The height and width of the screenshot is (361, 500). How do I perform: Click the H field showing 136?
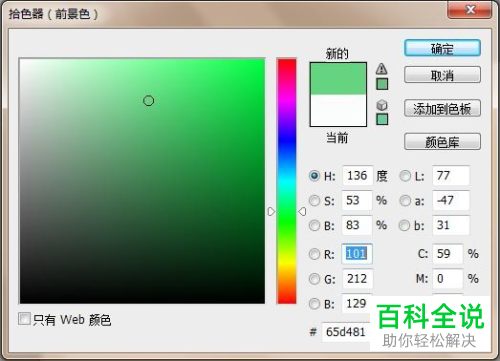coord(357,176)
